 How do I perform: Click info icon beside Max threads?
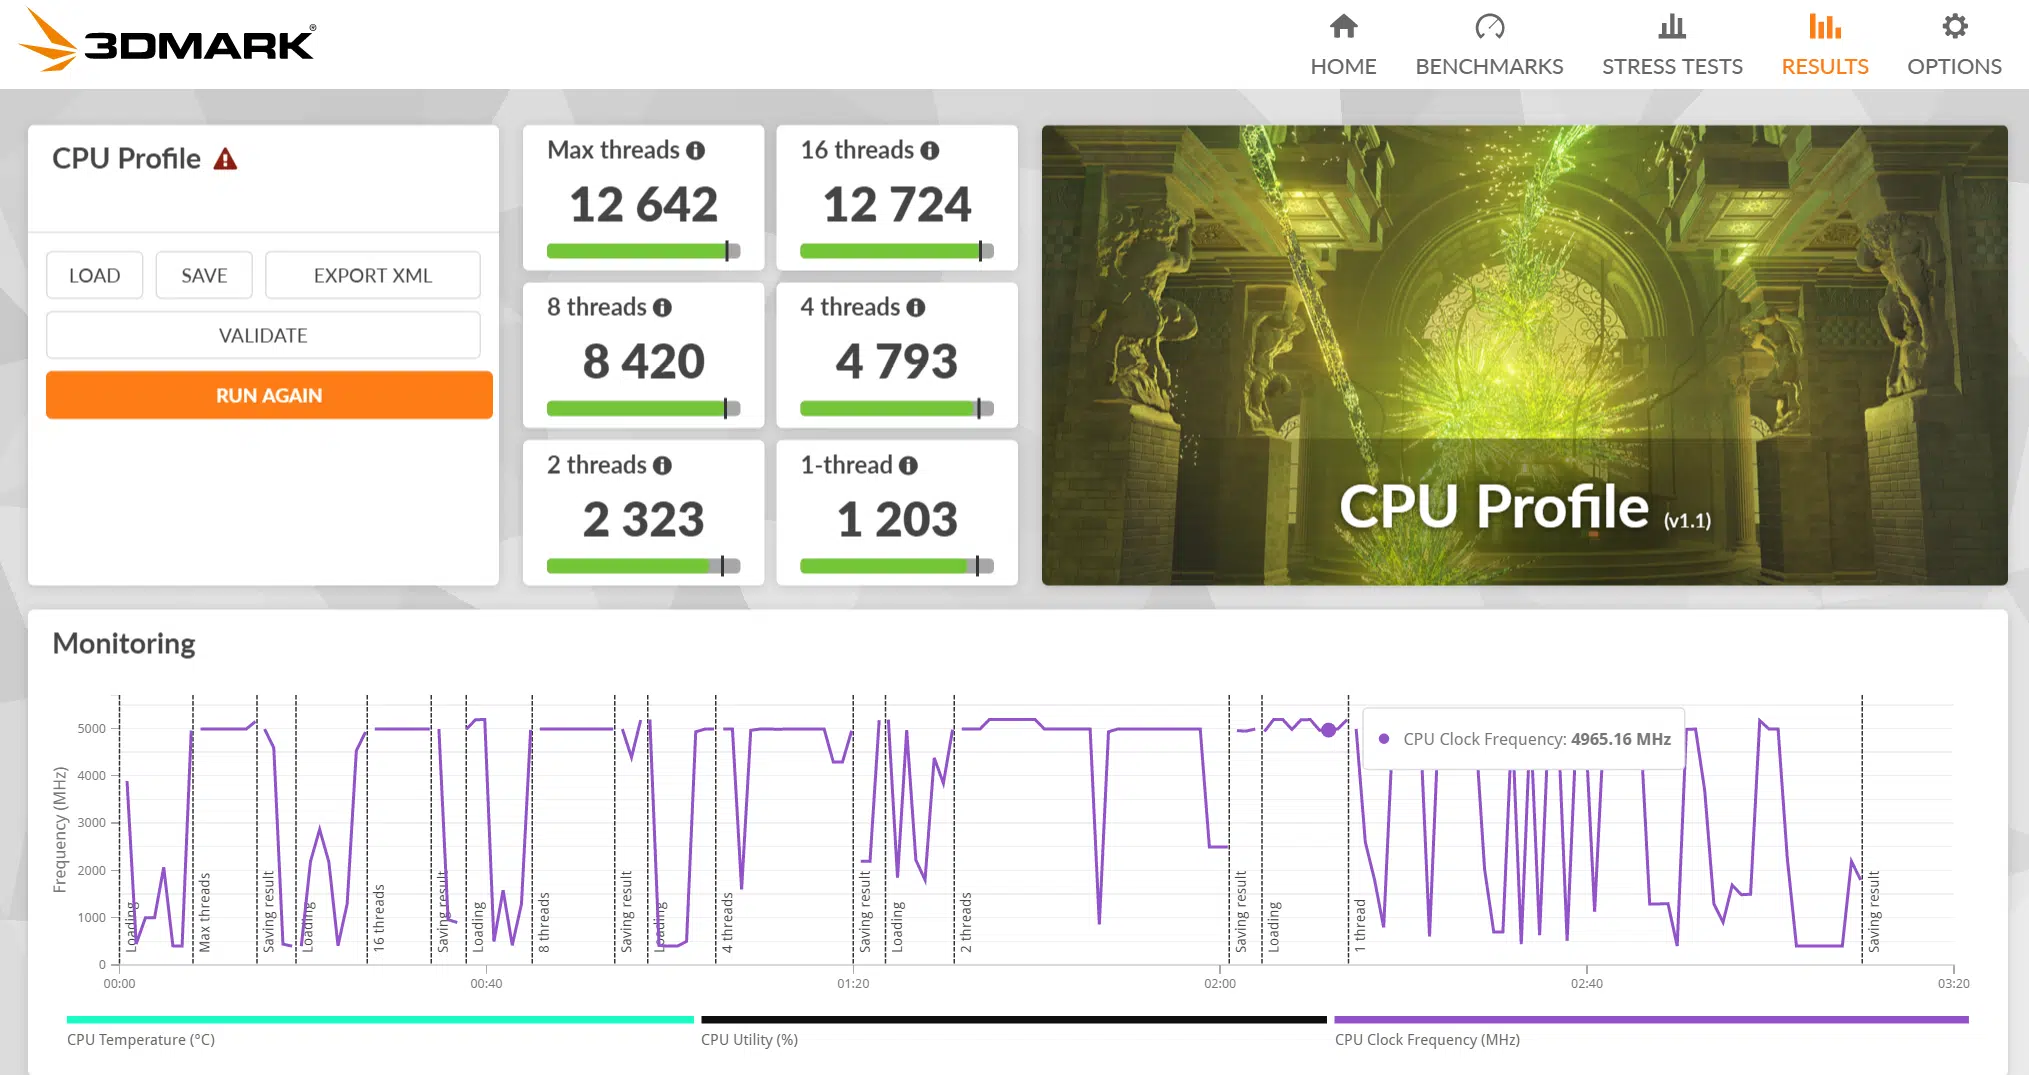pyautogui.click(x=696, y=151)
